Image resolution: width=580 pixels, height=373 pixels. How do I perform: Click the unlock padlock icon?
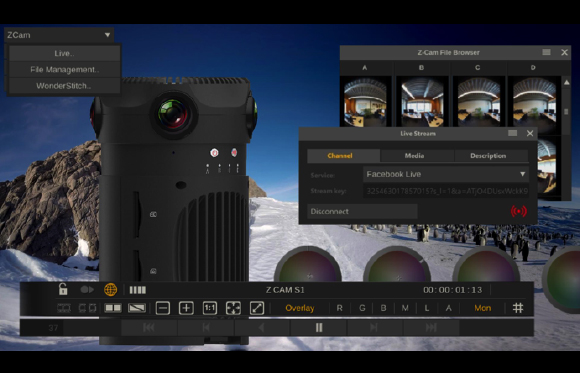63,289
